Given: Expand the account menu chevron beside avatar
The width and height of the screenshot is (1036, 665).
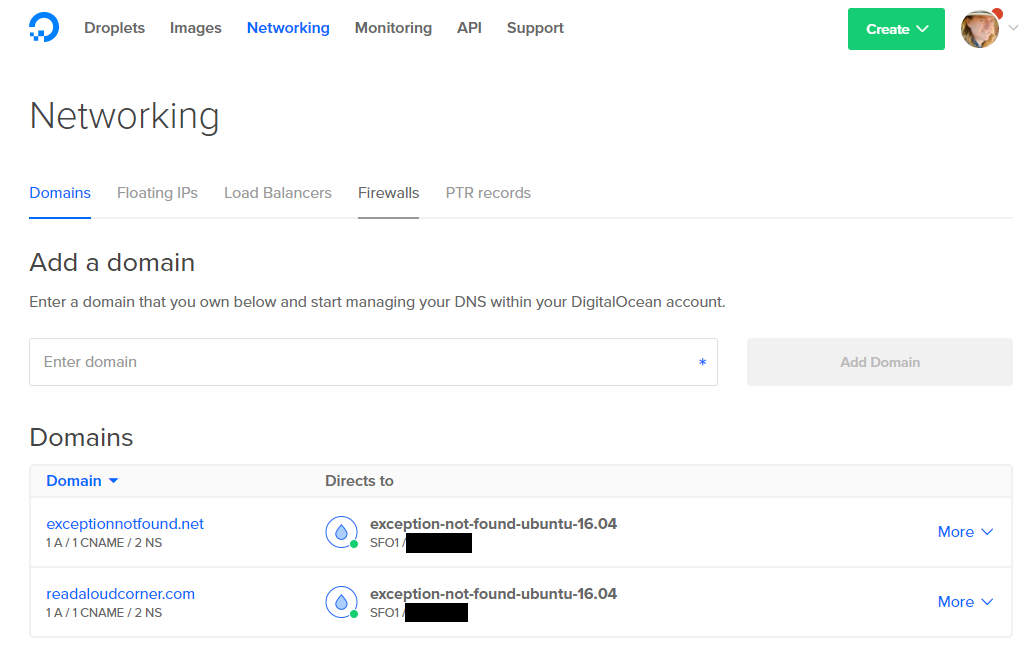Looking at the screenshot, I should coord(1014,28).
